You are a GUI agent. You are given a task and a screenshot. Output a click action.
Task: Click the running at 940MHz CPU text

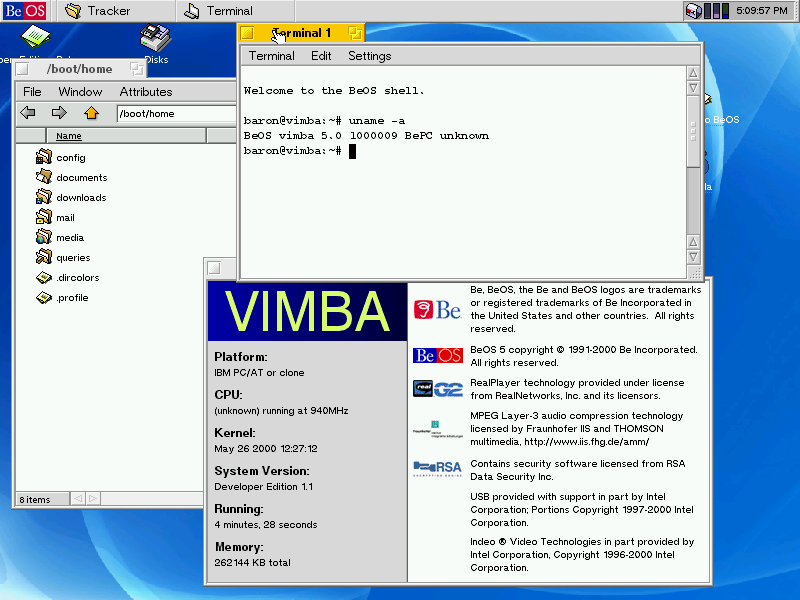[x=281, y=411]
